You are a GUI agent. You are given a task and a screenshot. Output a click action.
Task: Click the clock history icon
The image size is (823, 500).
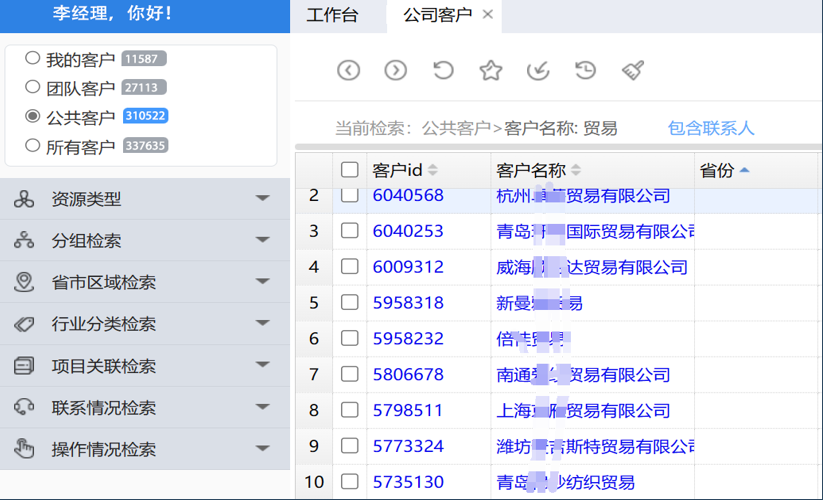click(585, 70)
